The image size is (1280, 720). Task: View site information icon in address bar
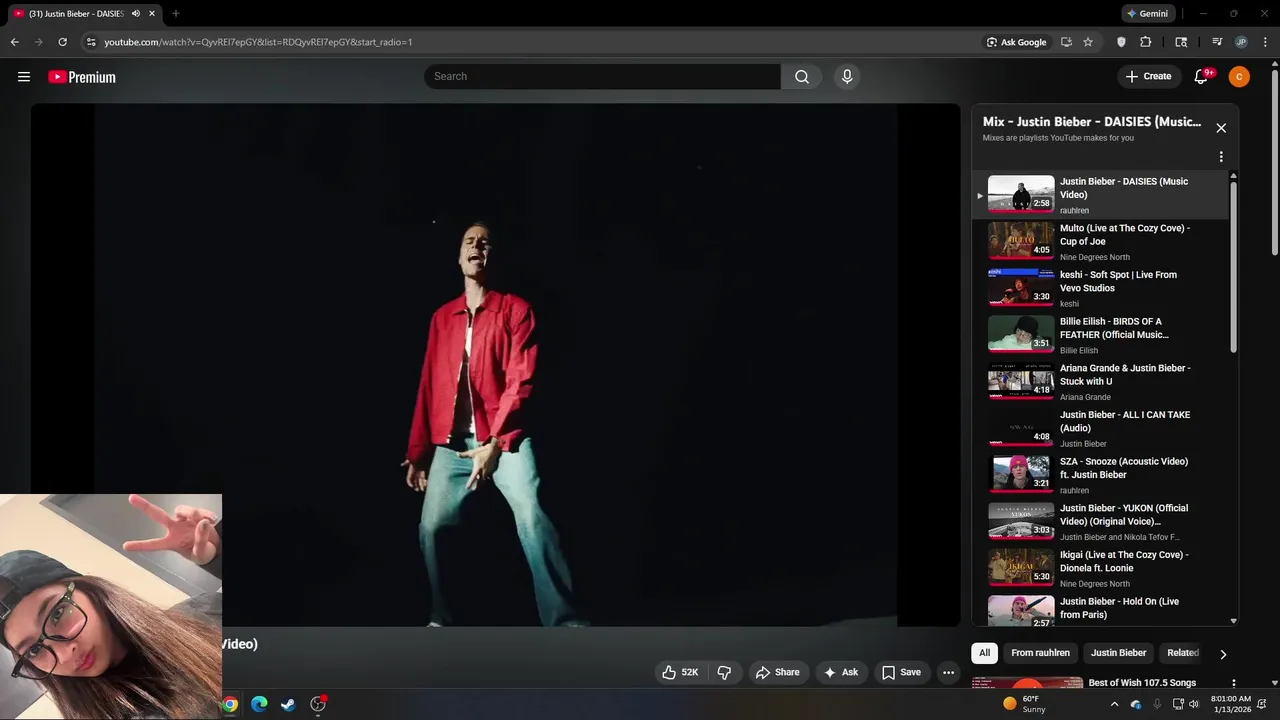point(90,42)
